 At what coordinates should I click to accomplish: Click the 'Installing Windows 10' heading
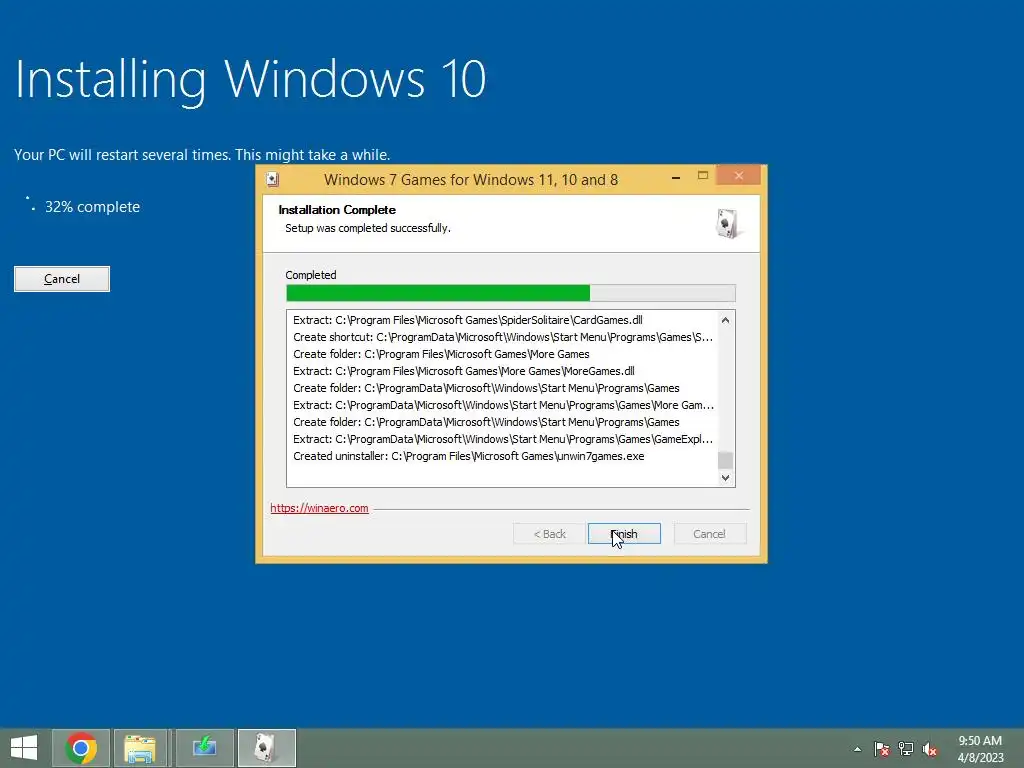[250, 80]
